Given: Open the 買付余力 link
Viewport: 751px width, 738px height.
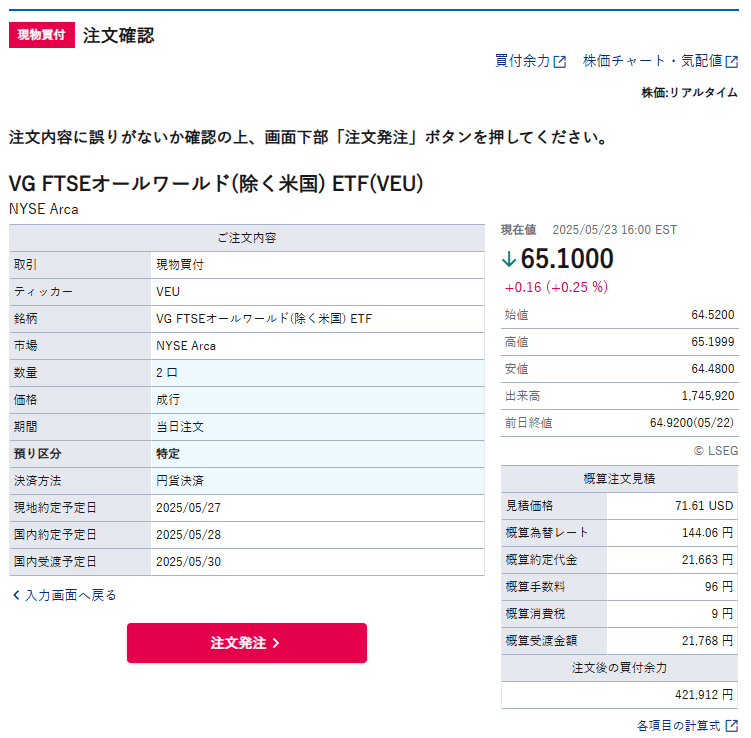Looking at the screenshot, I should coord(522,61).
